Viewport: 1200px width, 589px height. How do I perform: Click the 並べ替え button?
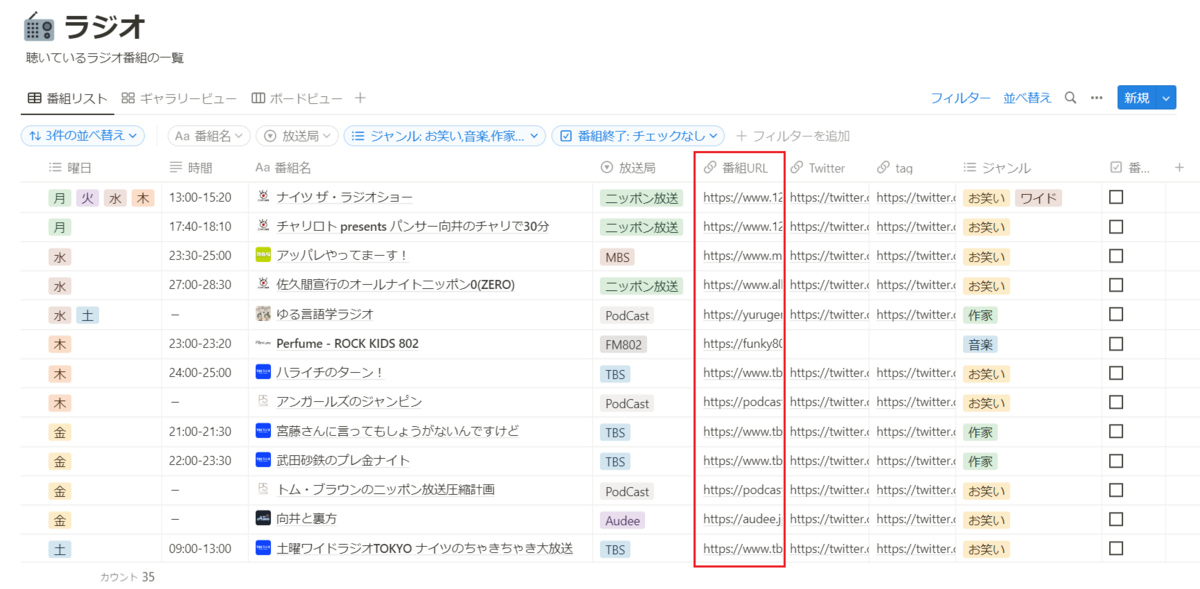(x=1027, y=98)
